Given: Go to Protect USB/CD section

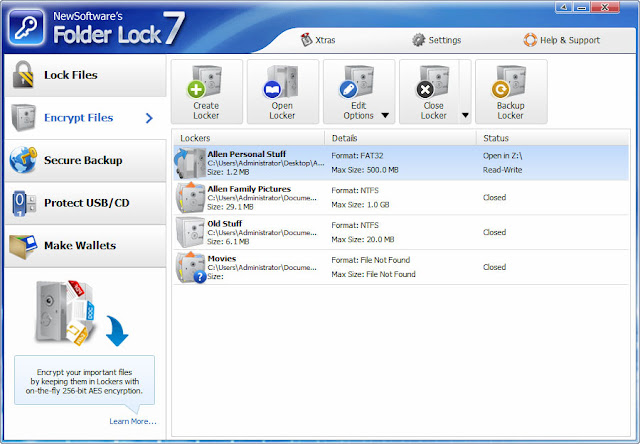Looking at the screenshot, I should [85, 203].
